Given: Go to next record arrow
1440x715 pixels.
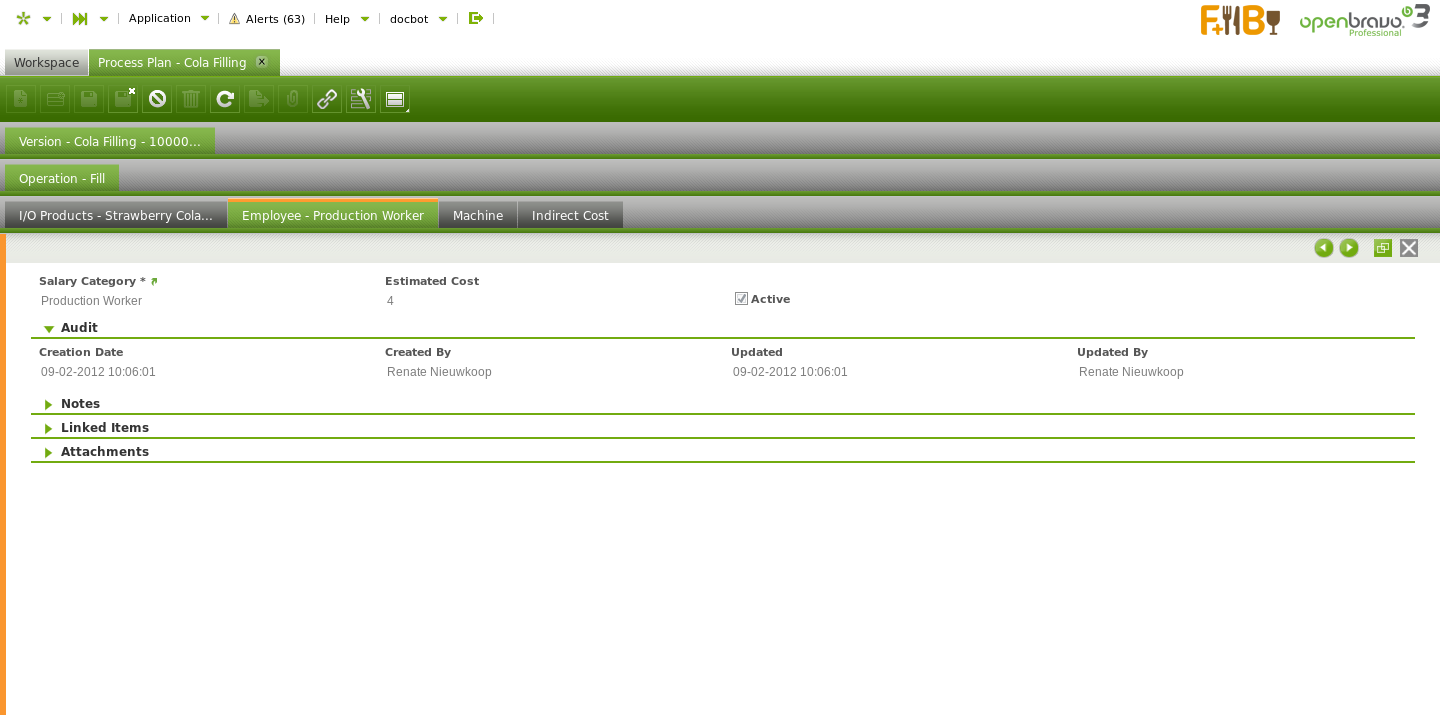Looking at the screenshot, I should click(x=1349, y=248).
